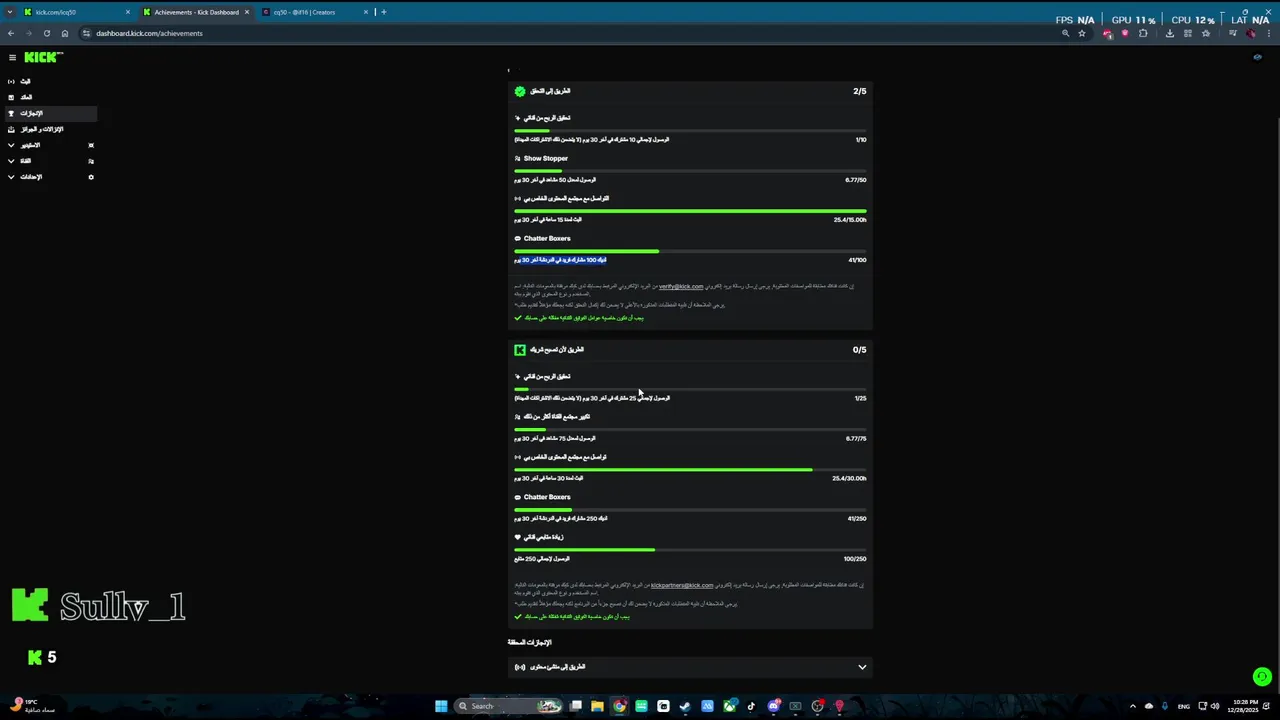This screenshot has width=1280, height=720.
Task: Click the 41/100 Chatter Boxers progress bar
Action: (690, 250)
